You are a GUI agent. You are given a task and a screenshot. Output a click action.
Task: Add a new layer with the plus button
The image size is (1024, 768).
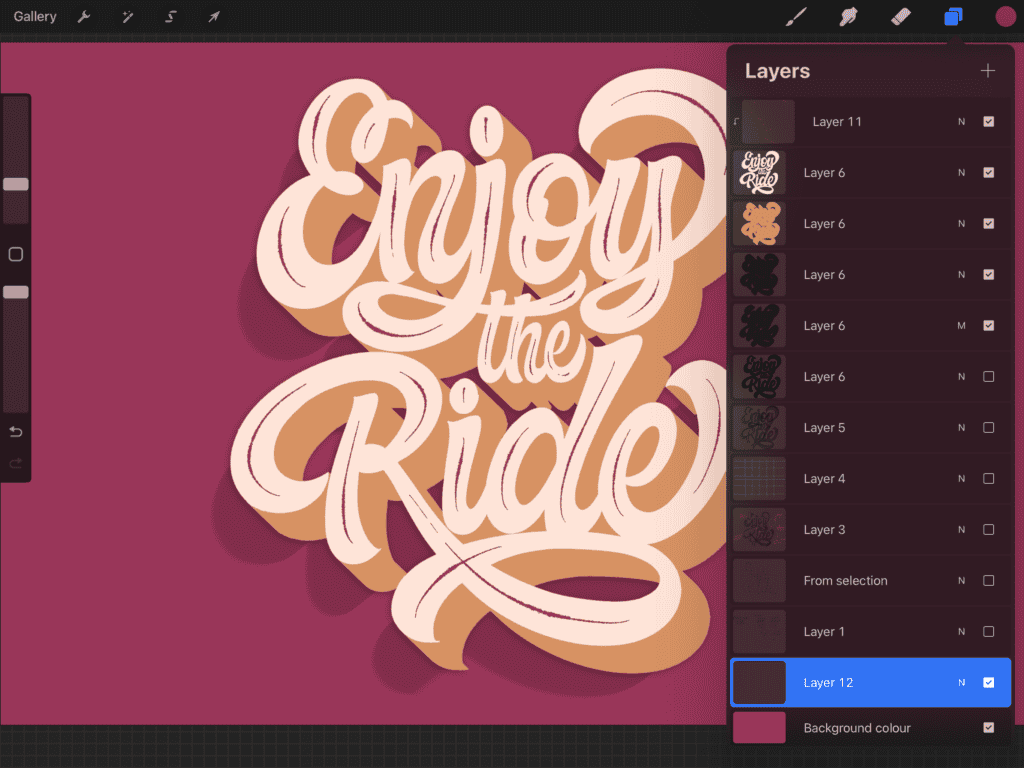click(987, 70)
